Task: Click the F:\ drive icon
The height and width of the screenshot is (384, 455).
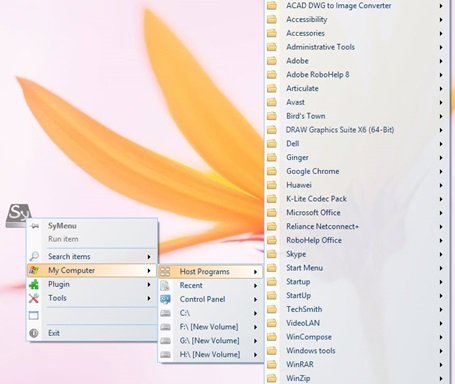Action: tap(165, 327)
